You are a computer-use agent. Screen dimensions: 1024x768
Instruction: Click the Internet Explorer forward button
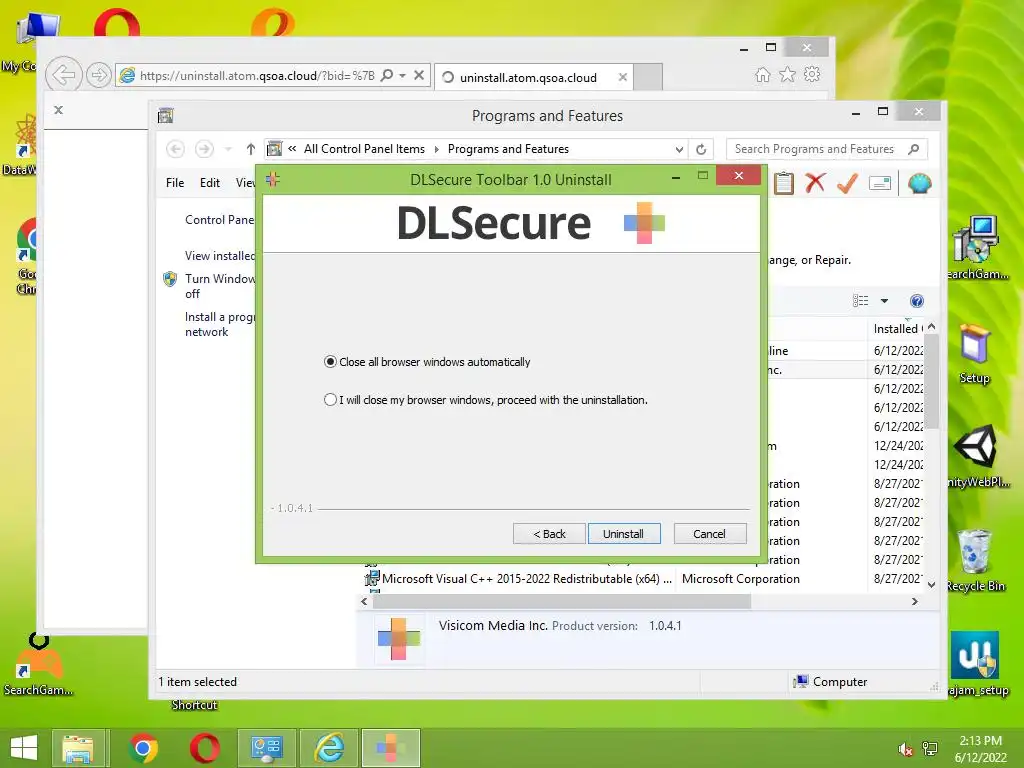[99, 75]
